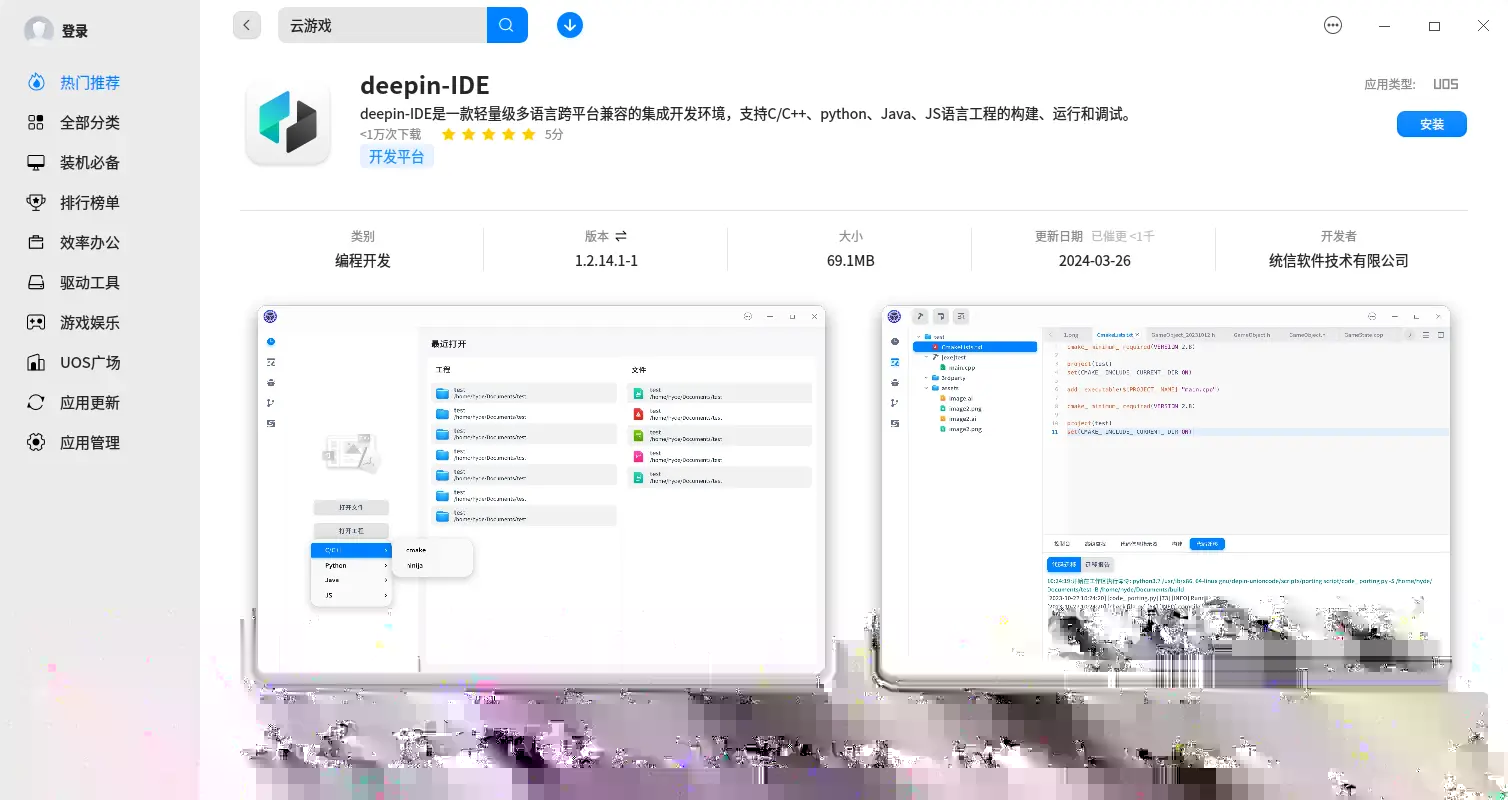Click the UOS application type label

tap(1445, 85)
